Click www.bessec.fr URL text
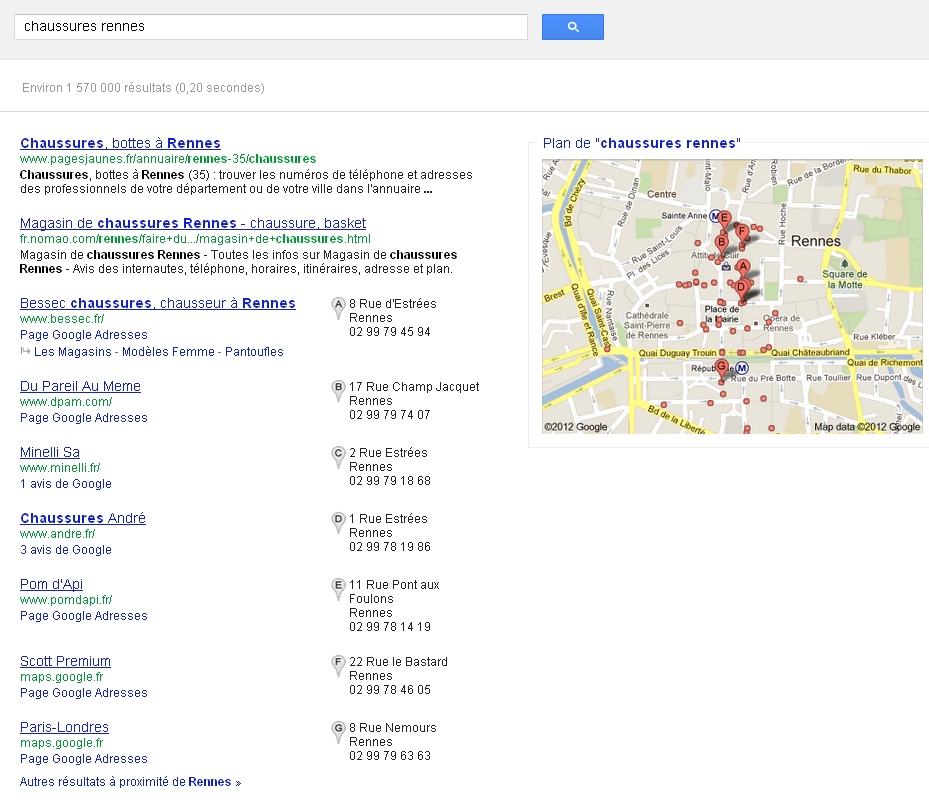929x800 pixels. coord(62,319)
